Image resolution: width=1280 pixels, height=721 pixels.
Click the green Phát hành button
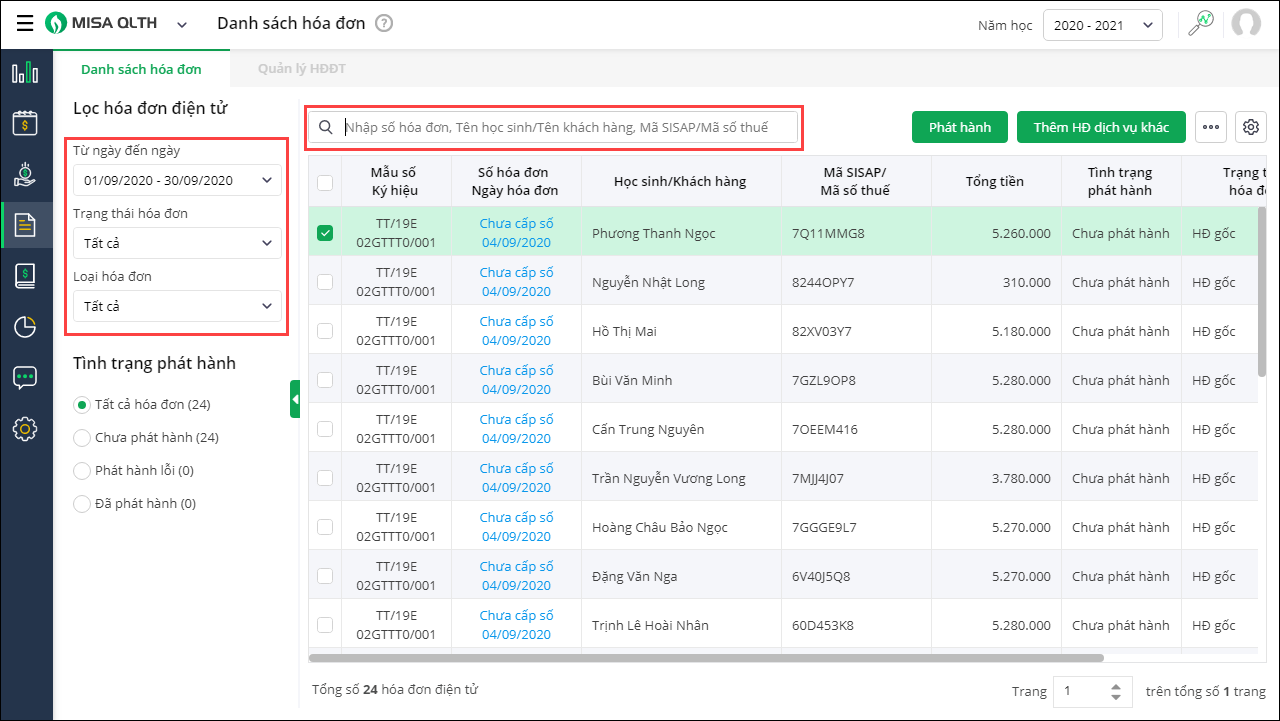[959, 127]
